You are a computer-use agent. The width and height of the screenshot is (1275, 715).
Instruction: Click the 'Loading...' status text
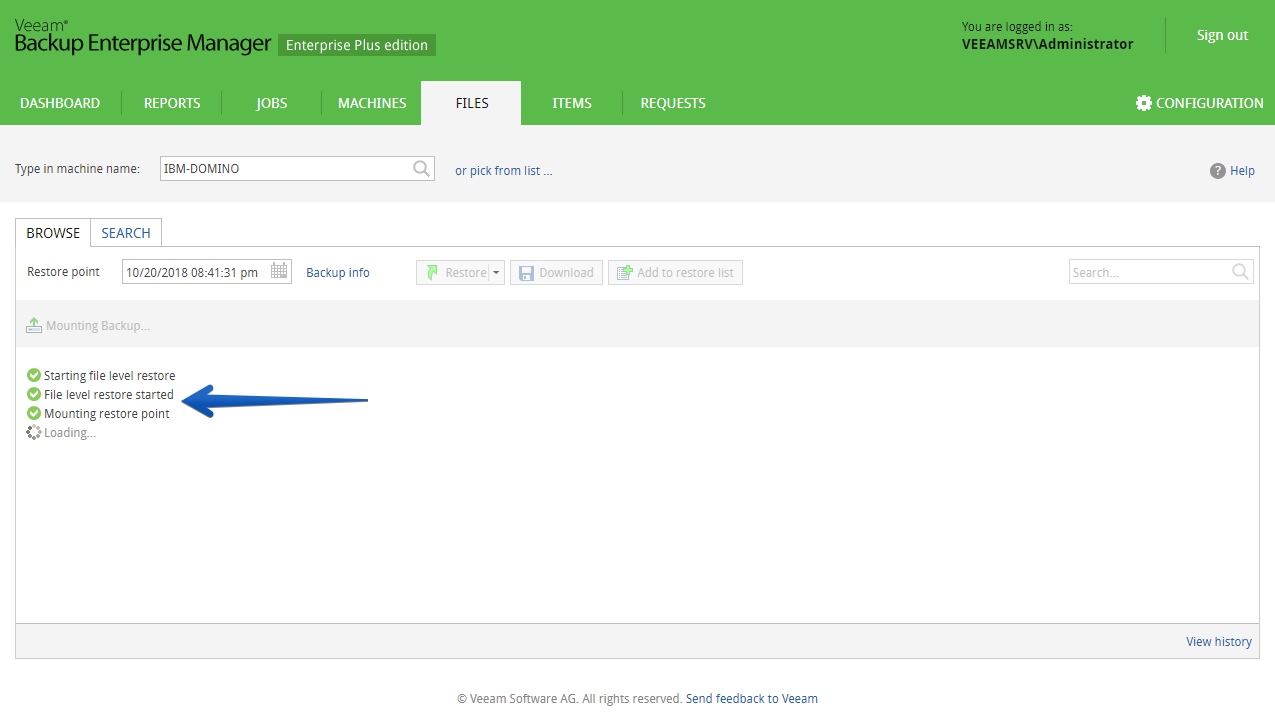click(x=70, y=433)
